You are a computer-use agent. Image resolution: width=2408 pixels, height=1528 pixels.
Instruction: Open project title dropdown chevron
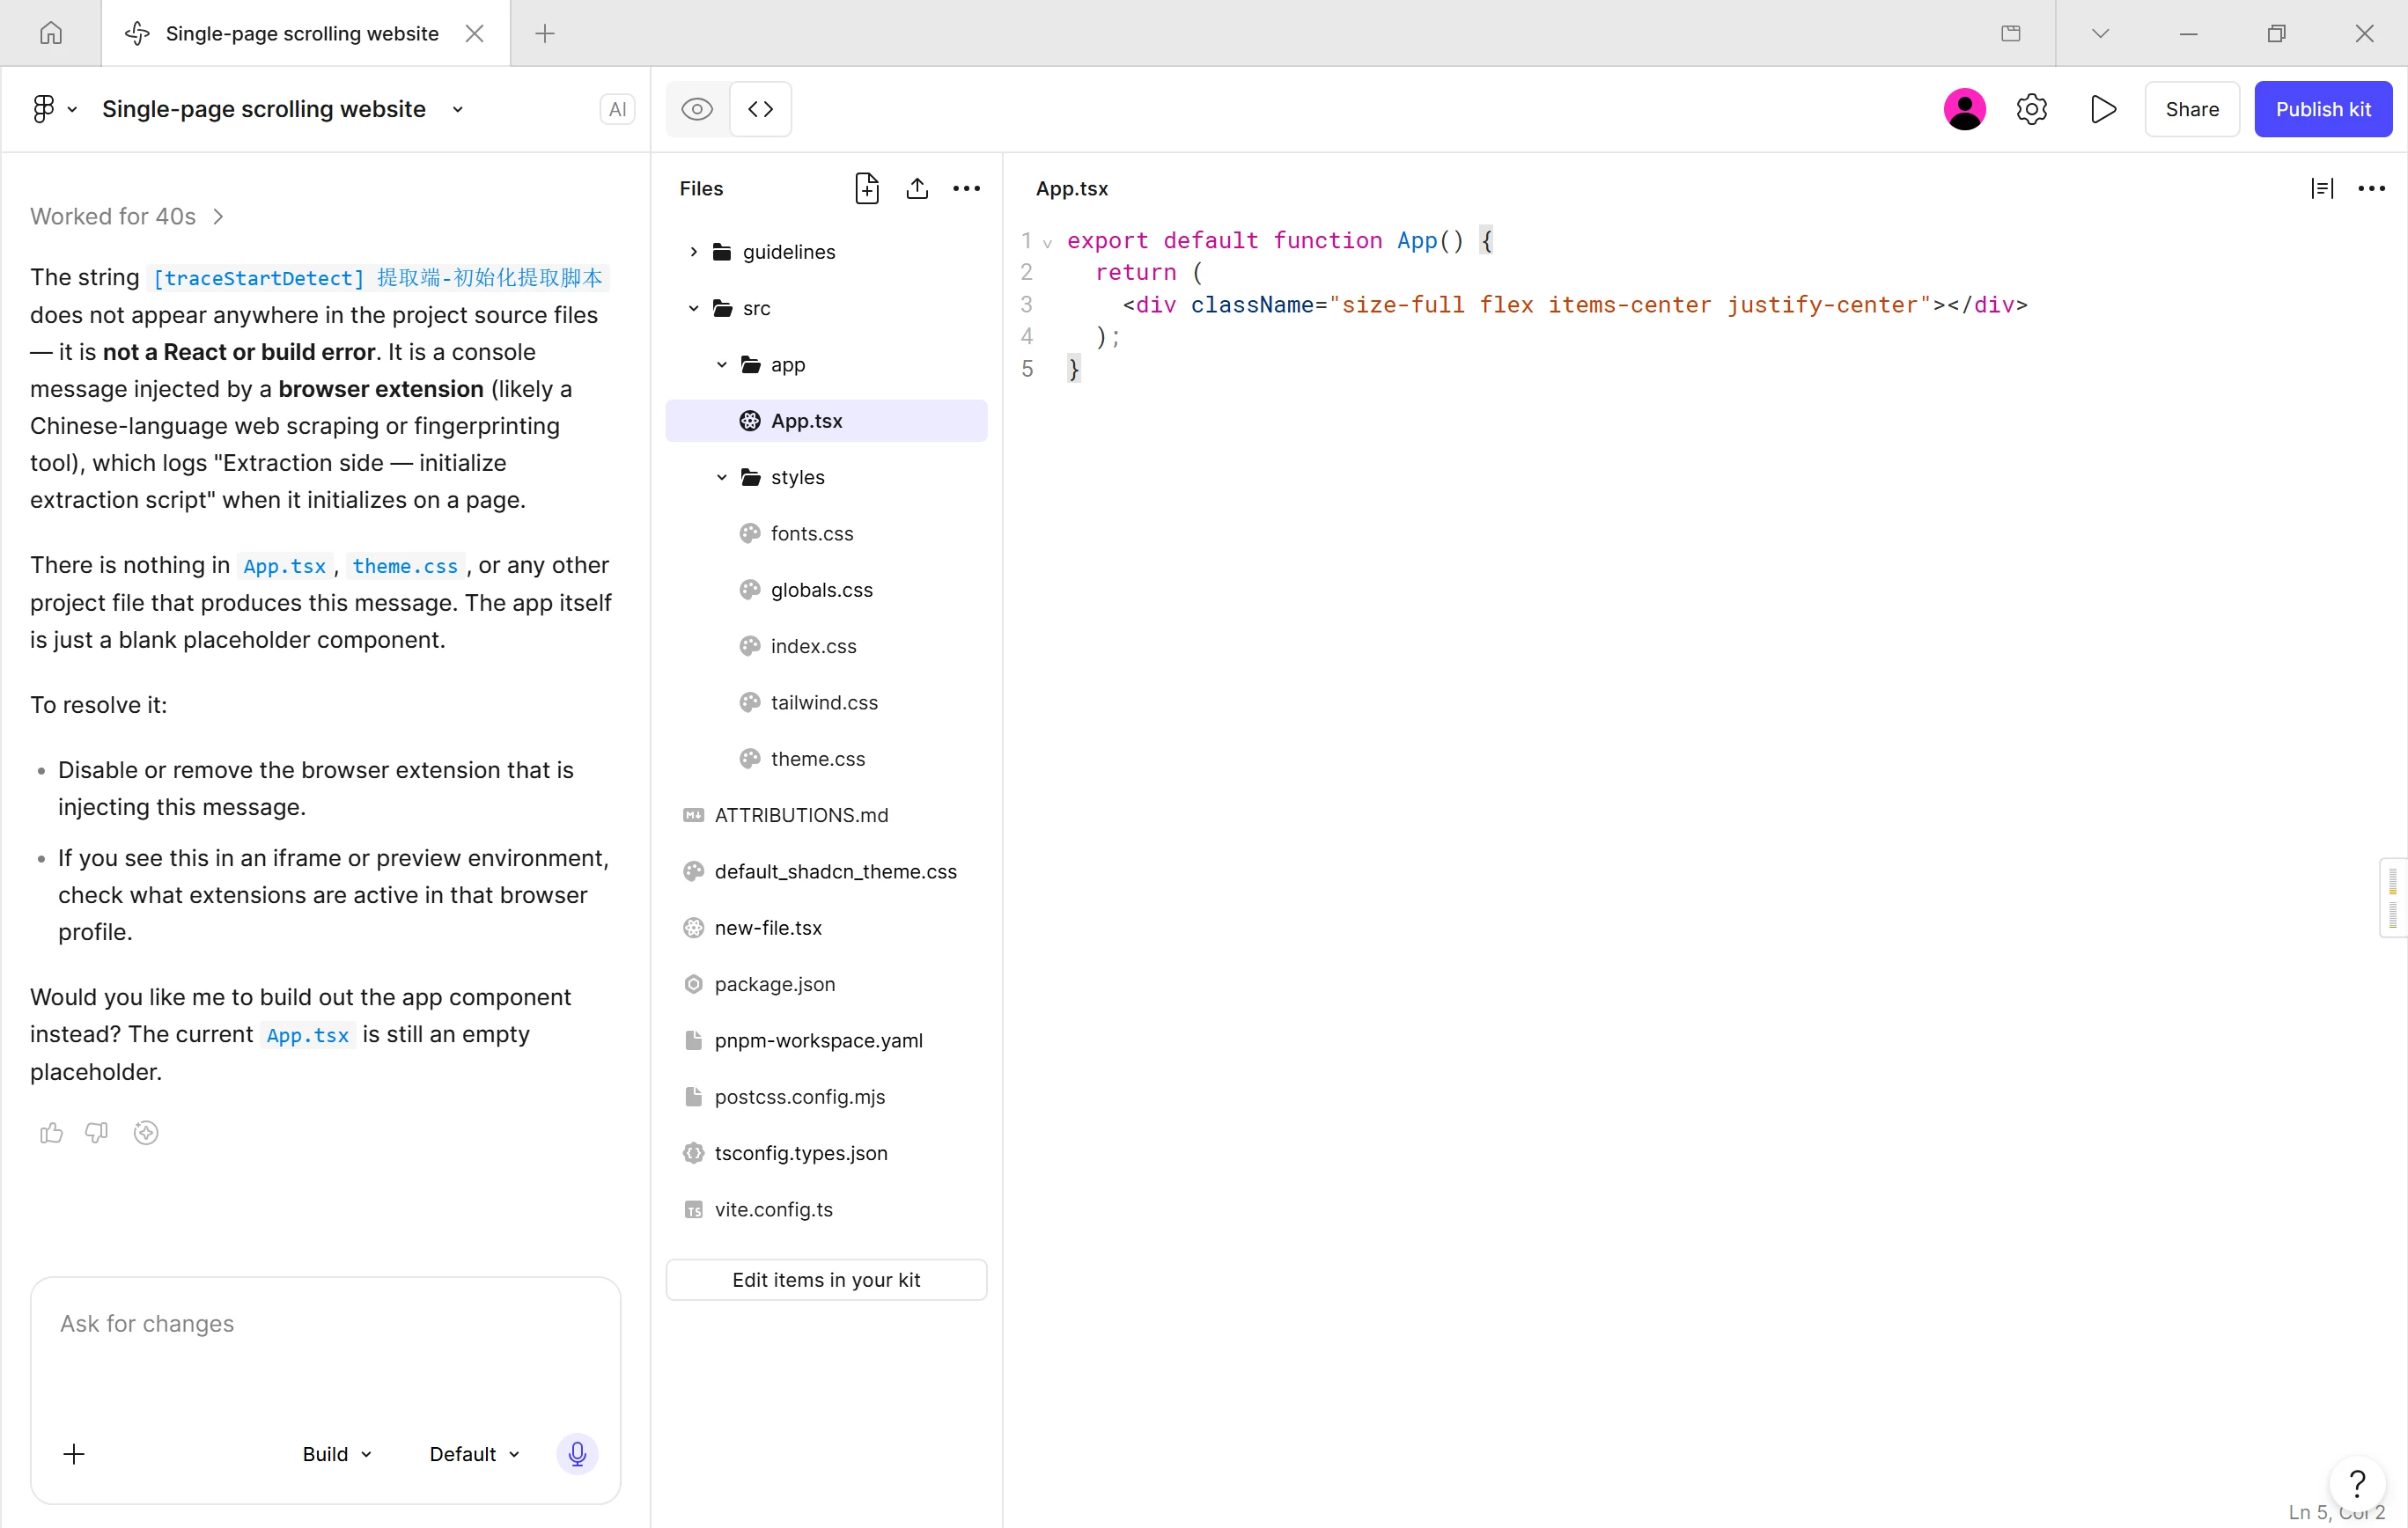click(x=458, y=109)
